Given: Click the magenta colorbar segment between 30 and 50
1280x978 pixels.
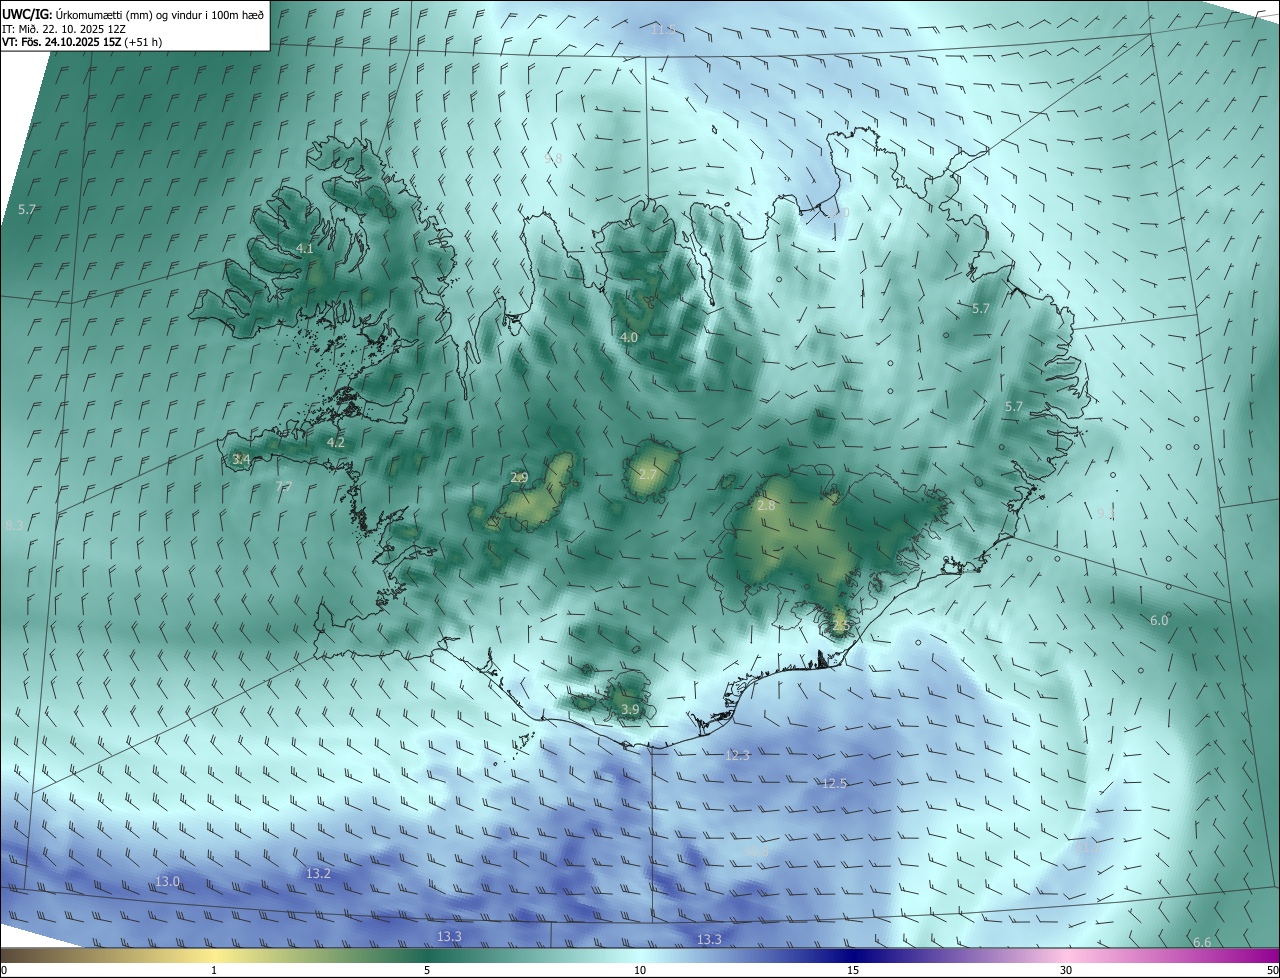Looking at the screenshot, I should (1172, 956).
